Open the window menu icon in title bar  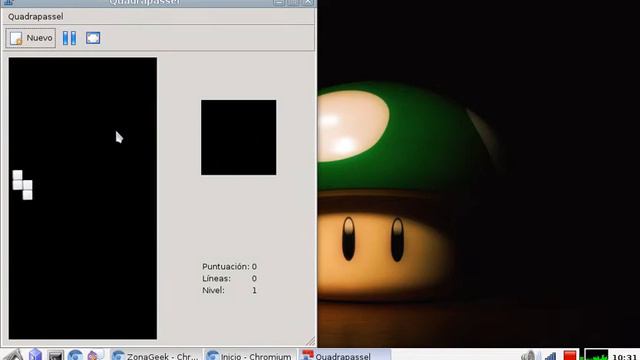click(x=9, y=2)
